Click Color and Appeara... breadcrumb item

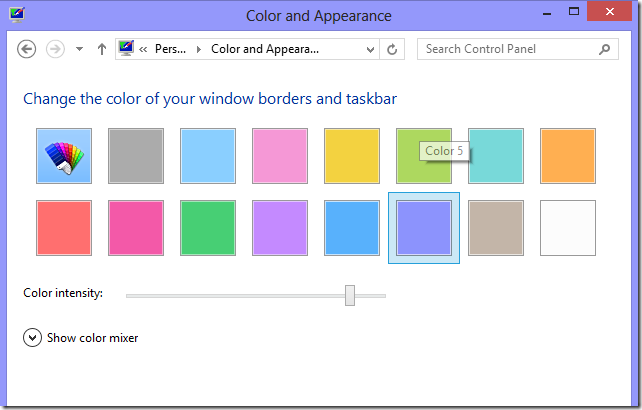click(x=265, y=49)
